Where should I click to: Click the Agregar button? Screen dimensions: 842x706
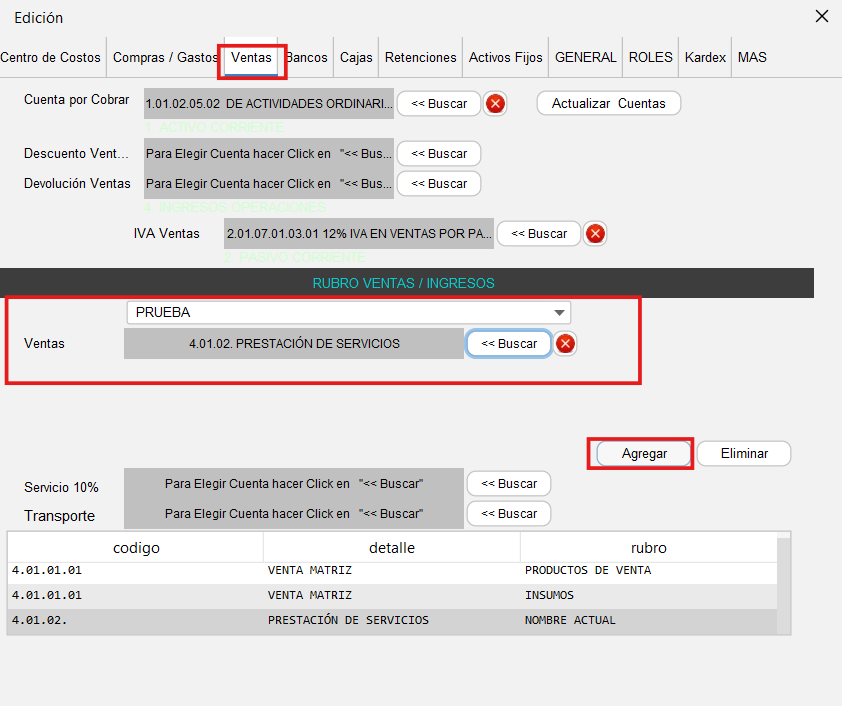pyautogui.click(x=644, y=454)
